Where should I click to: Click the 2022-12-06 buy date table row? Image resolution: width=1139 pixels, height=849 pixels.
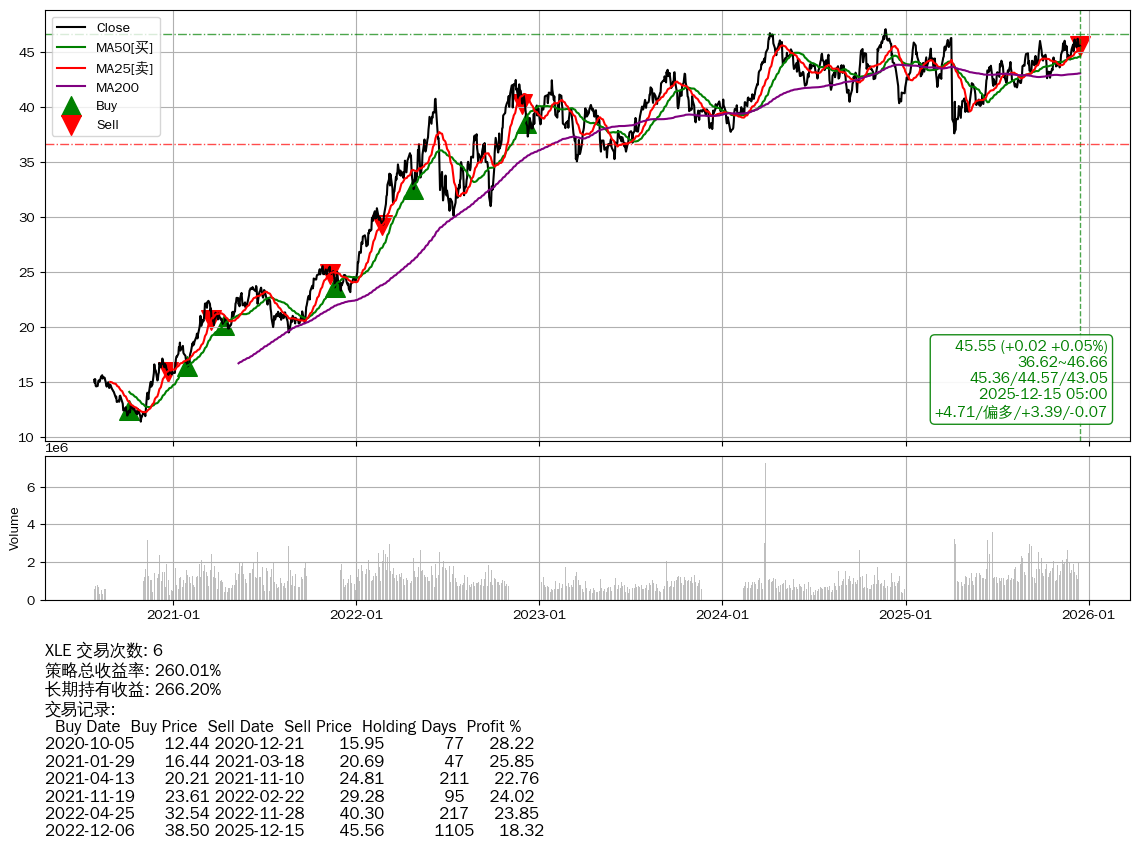click(294, 830)
